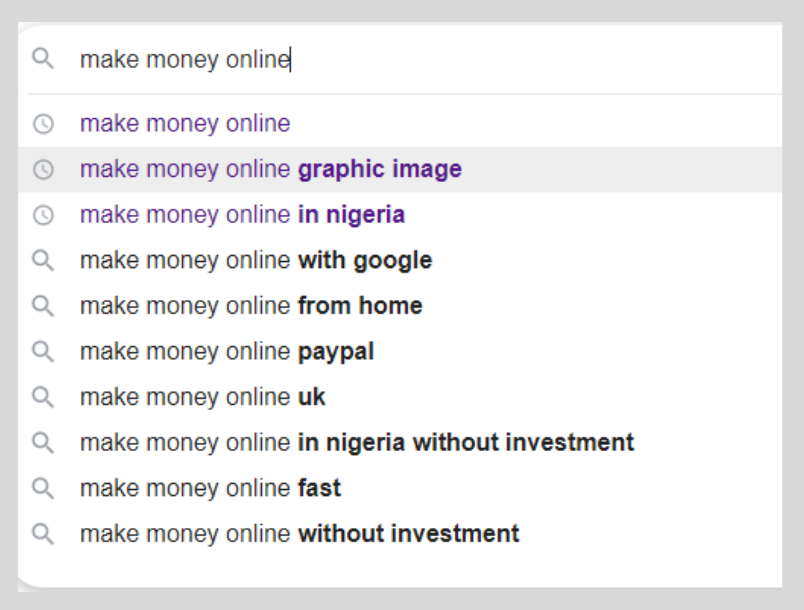Screen dimensions: 804x610
Task: Select 'make money online paypal' suggestion
Action: (400, 352)
